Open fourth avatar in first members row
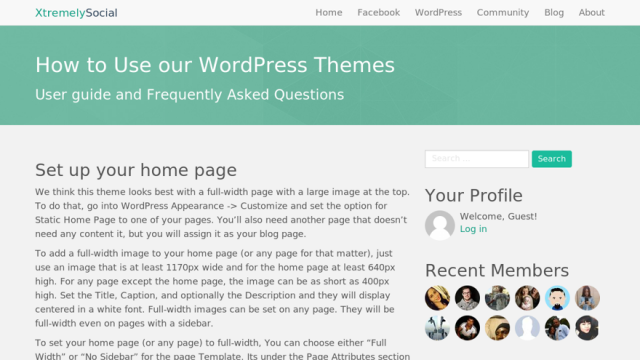Image resolution: width=640 pixels, height=360 pixels. tap(527, 298)
